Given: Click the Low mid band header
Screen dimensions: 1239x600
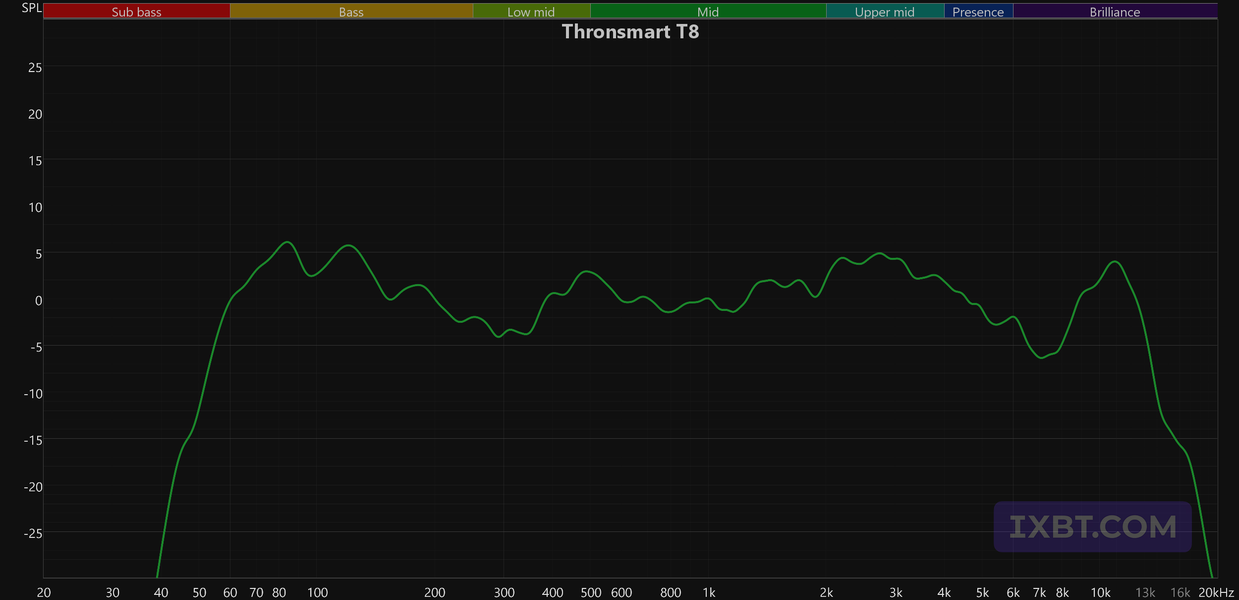Looking at the screenshot, I should tap(531, 12).
